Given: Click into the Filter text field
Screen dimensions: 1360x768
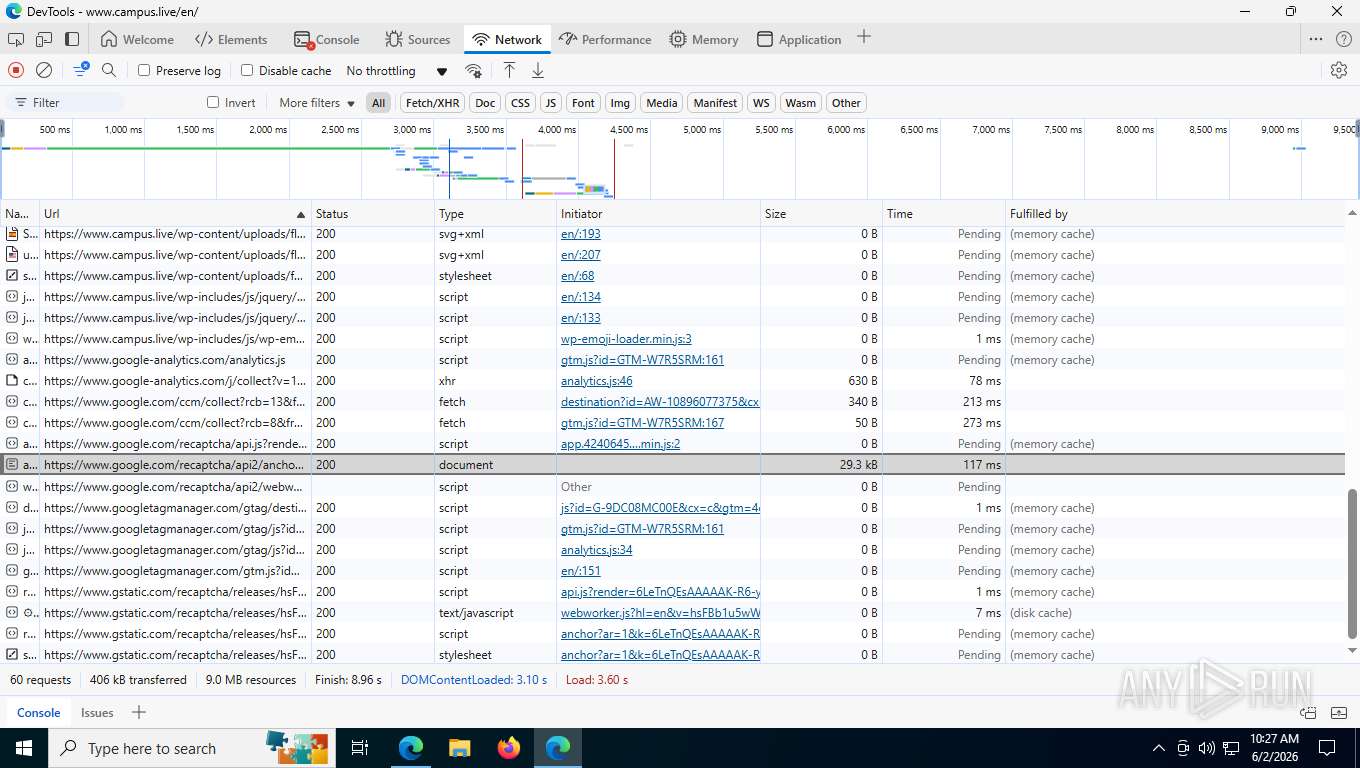Looking at the screenshot, I should pos(66,103).
